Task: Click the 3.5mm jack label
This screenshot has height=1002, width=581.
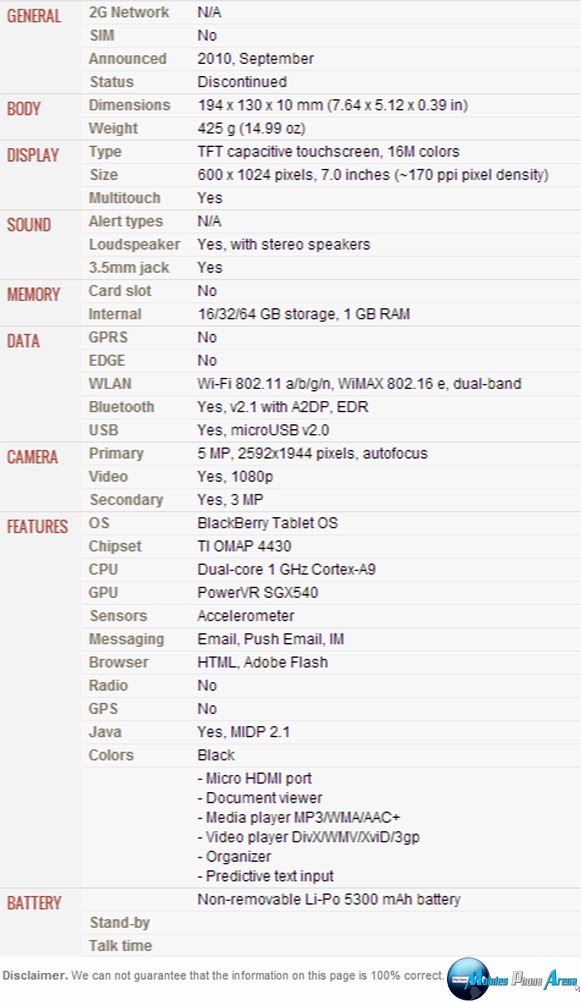Action: tap(129, 268)
